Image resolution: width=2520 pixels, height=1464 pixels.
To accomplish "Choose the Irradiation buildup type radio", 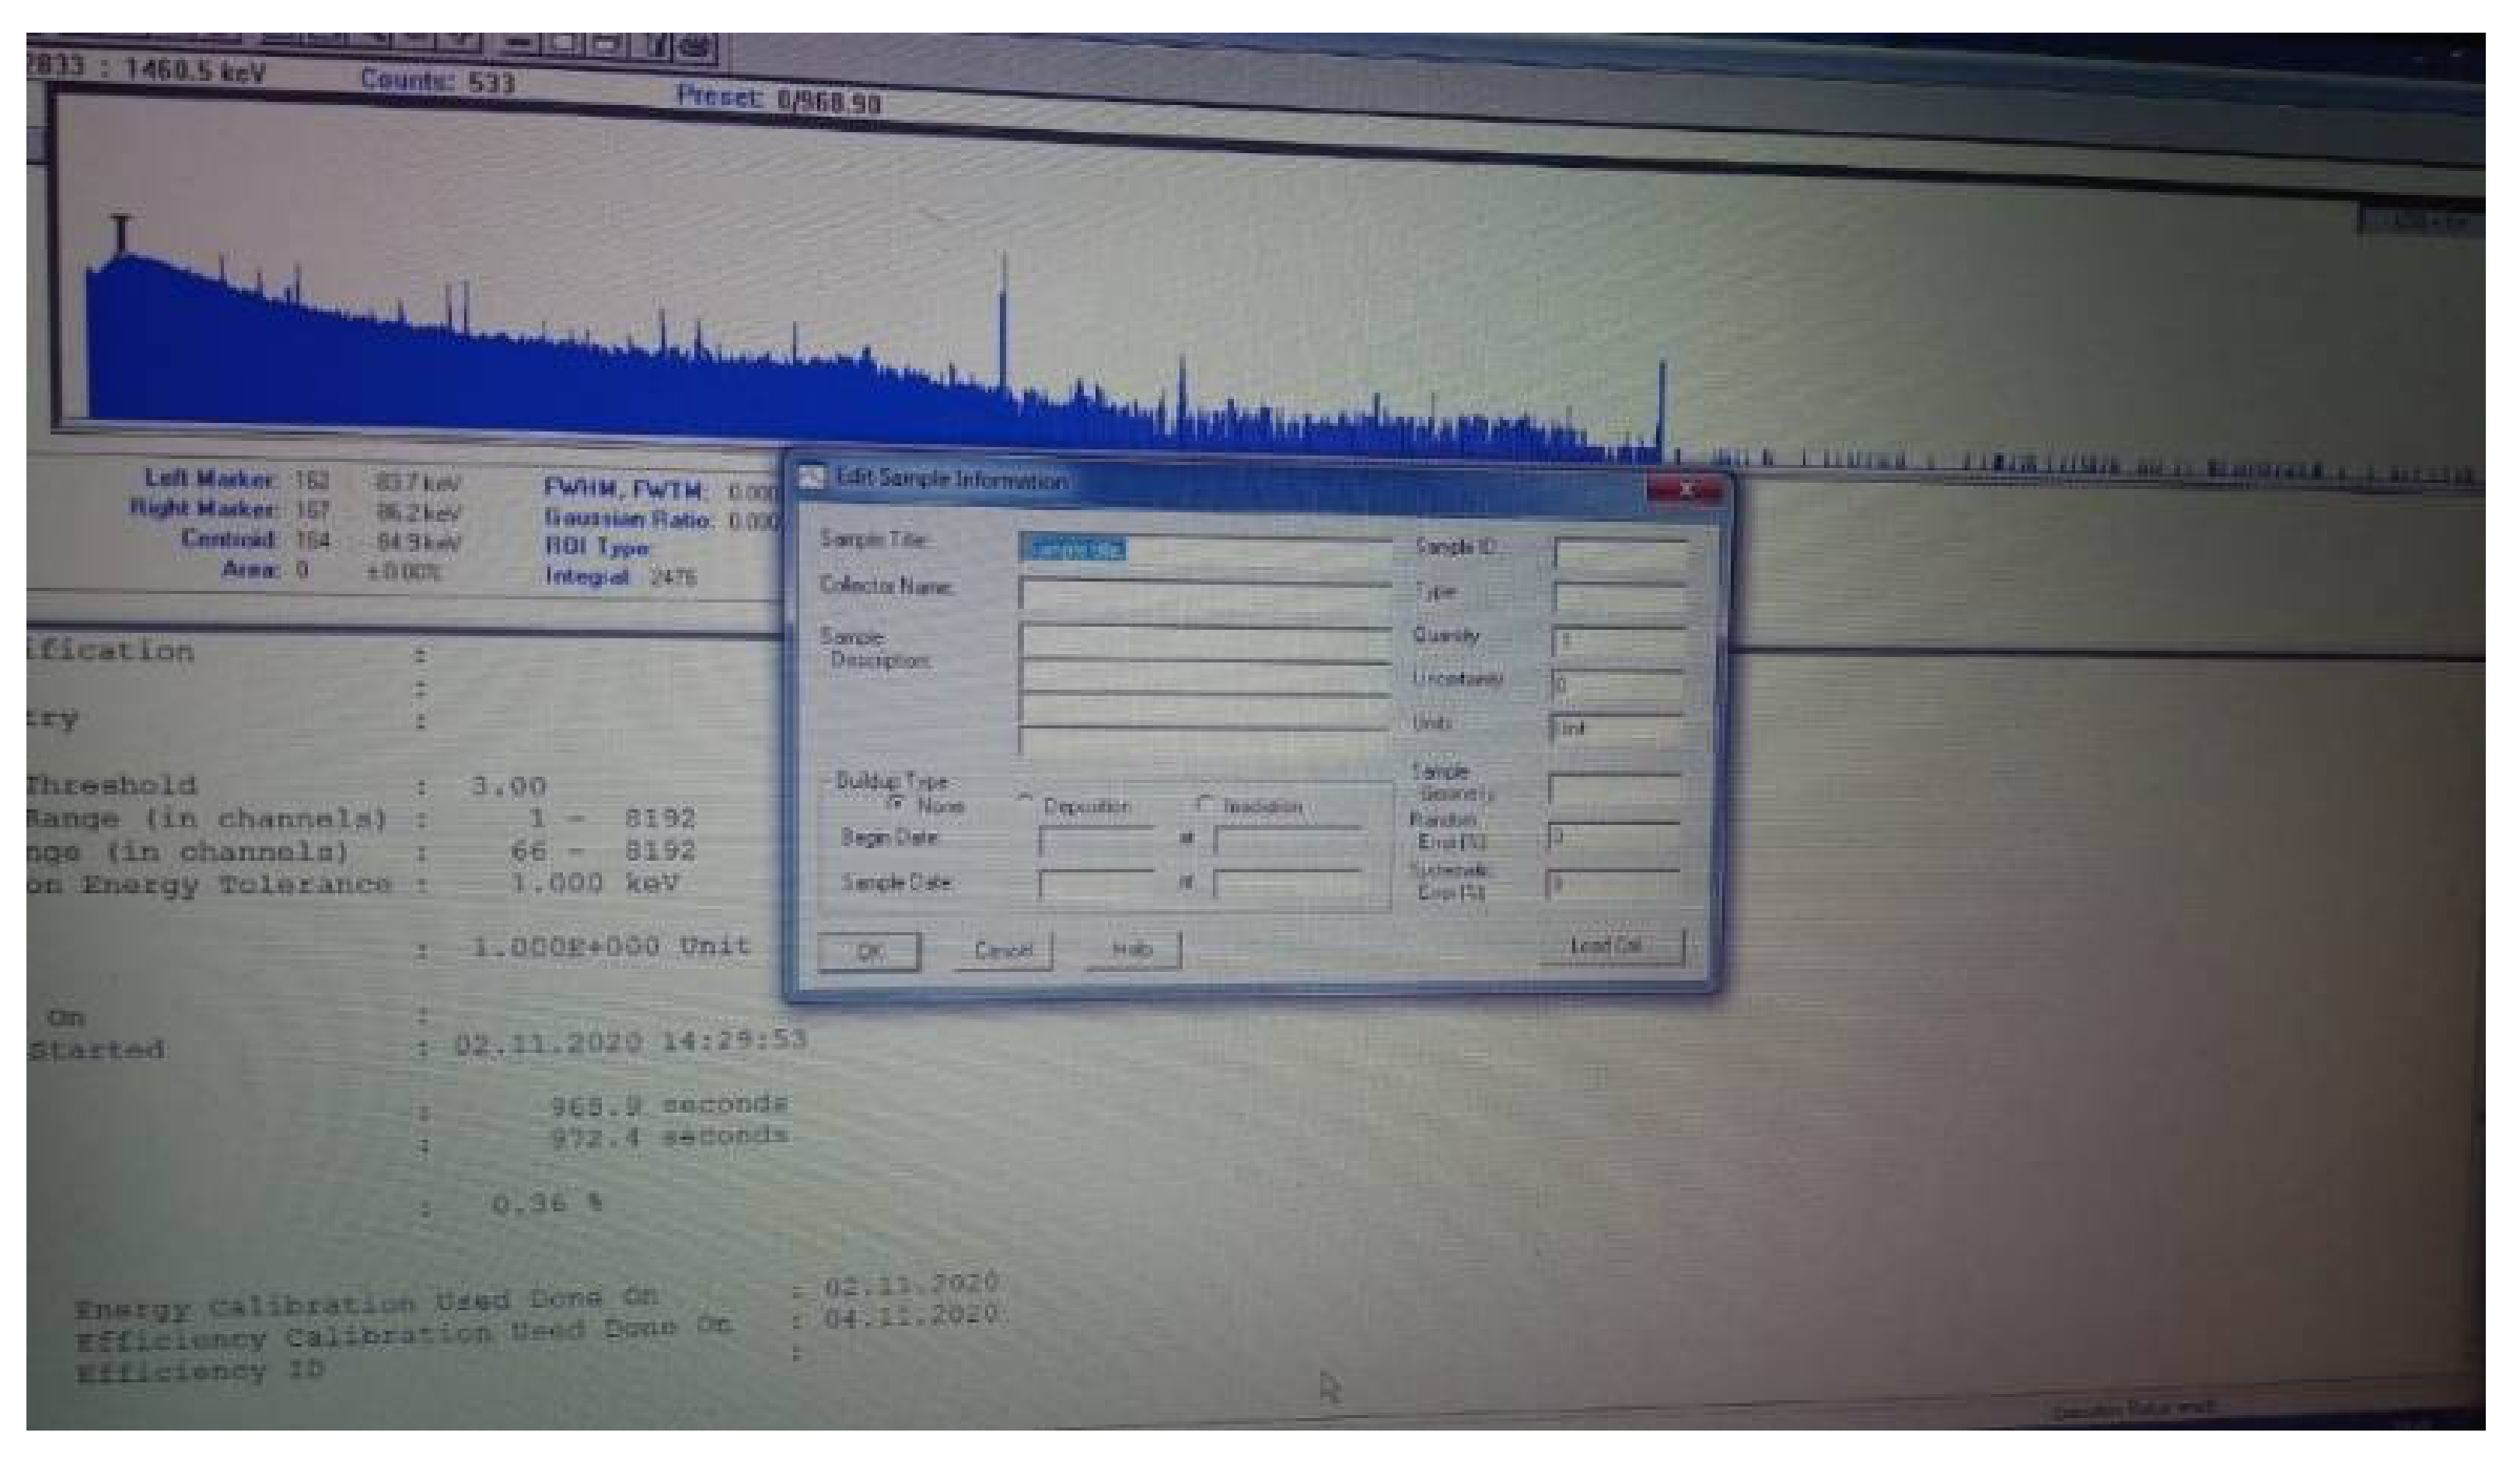I will [x=1205, y=804].
